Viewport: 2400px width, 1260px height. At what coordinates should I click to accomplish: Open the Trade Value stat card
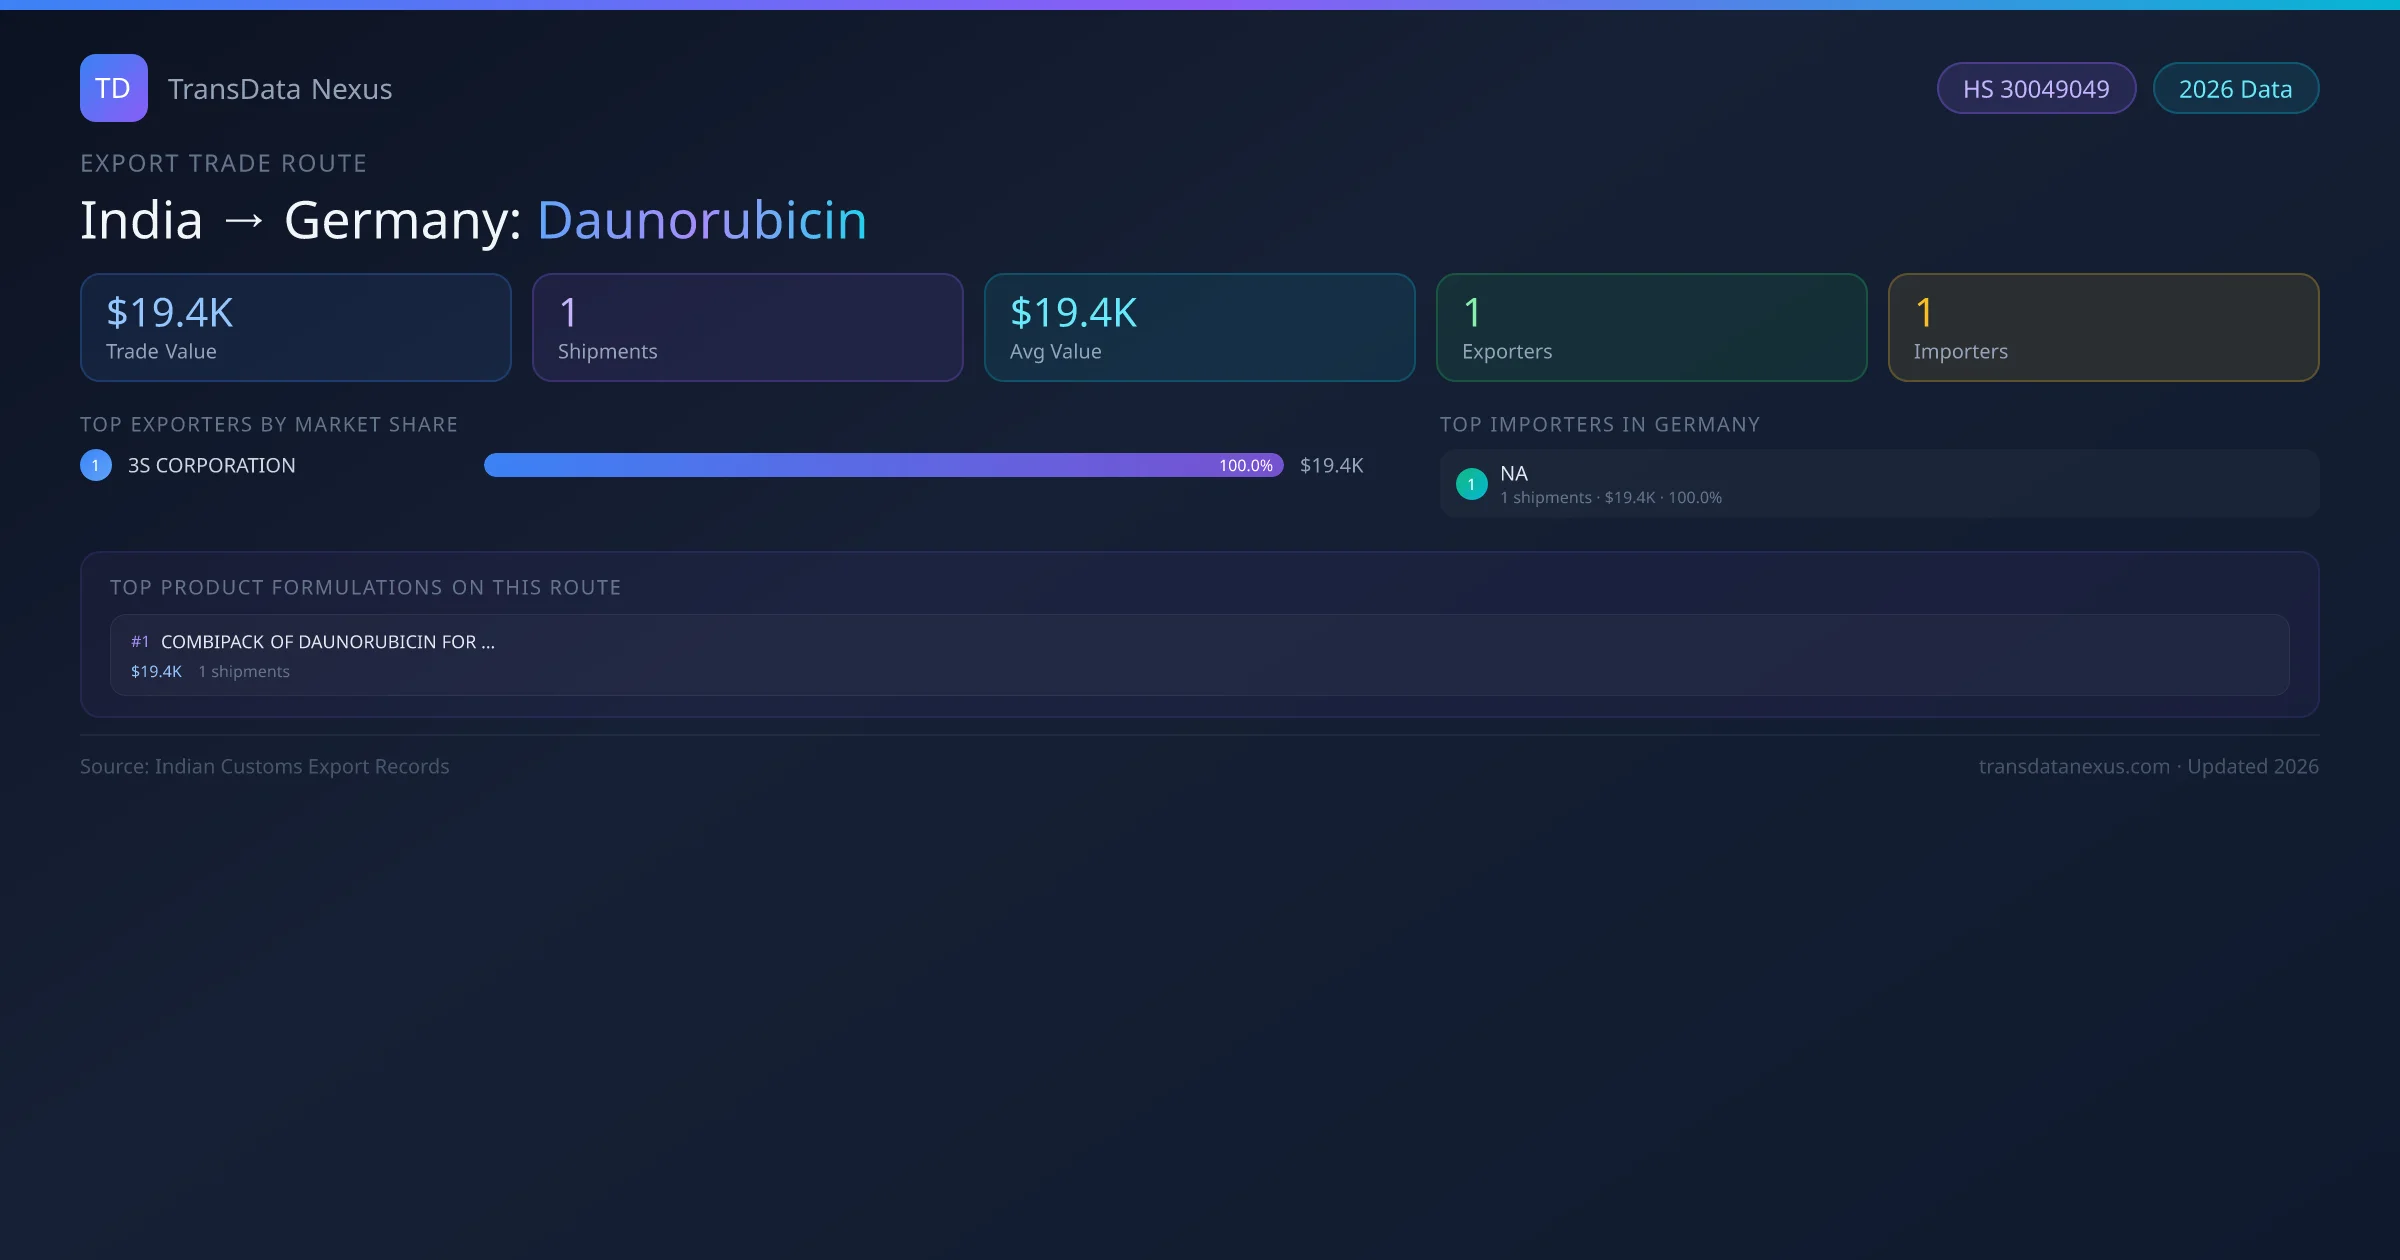[x=295, y=327]
